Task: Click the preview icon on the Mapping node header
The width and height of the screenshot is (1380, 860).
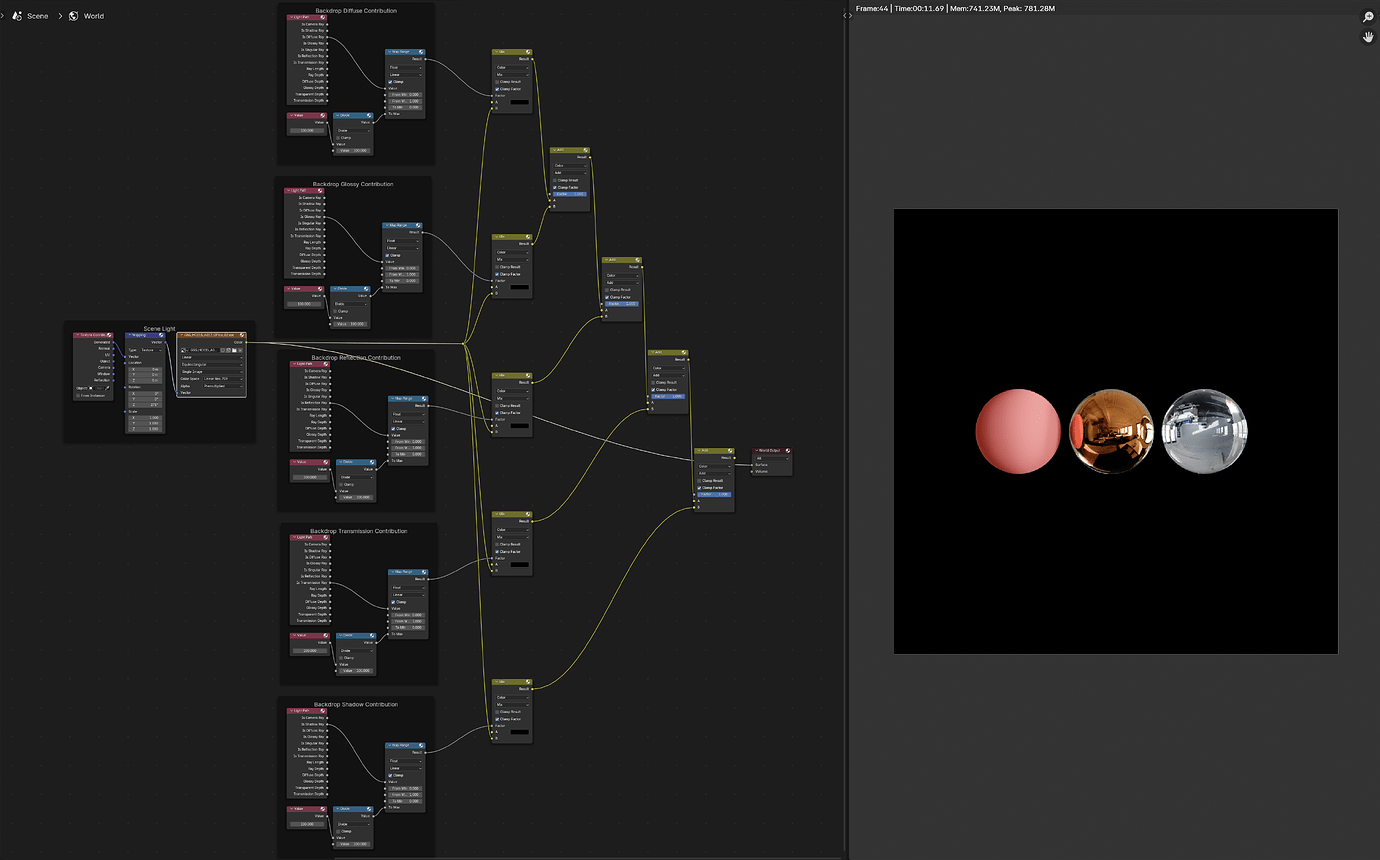Action: click(x=160, y=335)
